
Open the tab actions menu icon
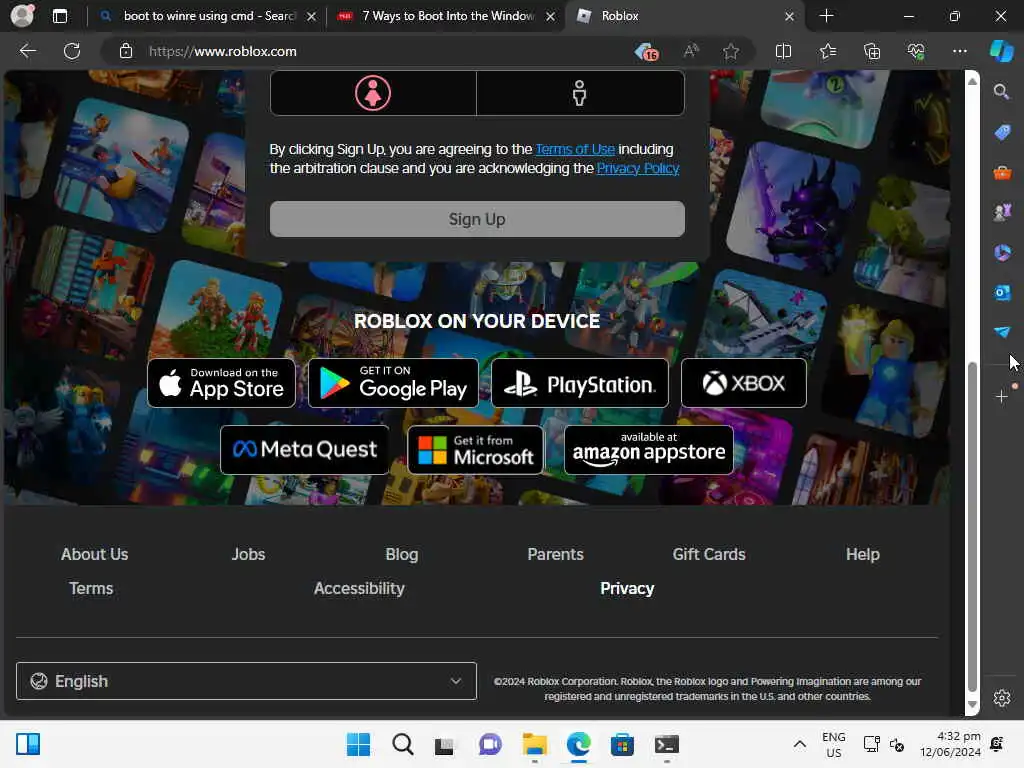click(x=59, y=16)
